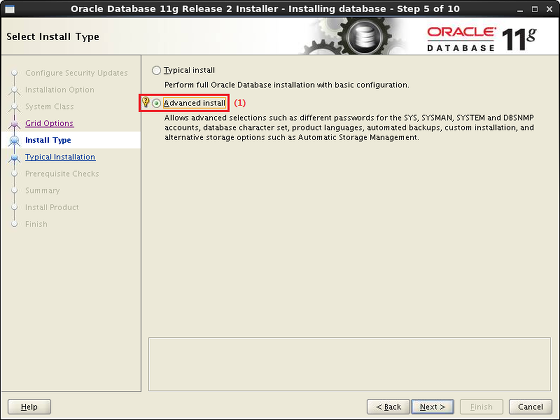The width and height of the screenshot is (560, 420).
Task: Click the Install Product step text
Action: 52,207
